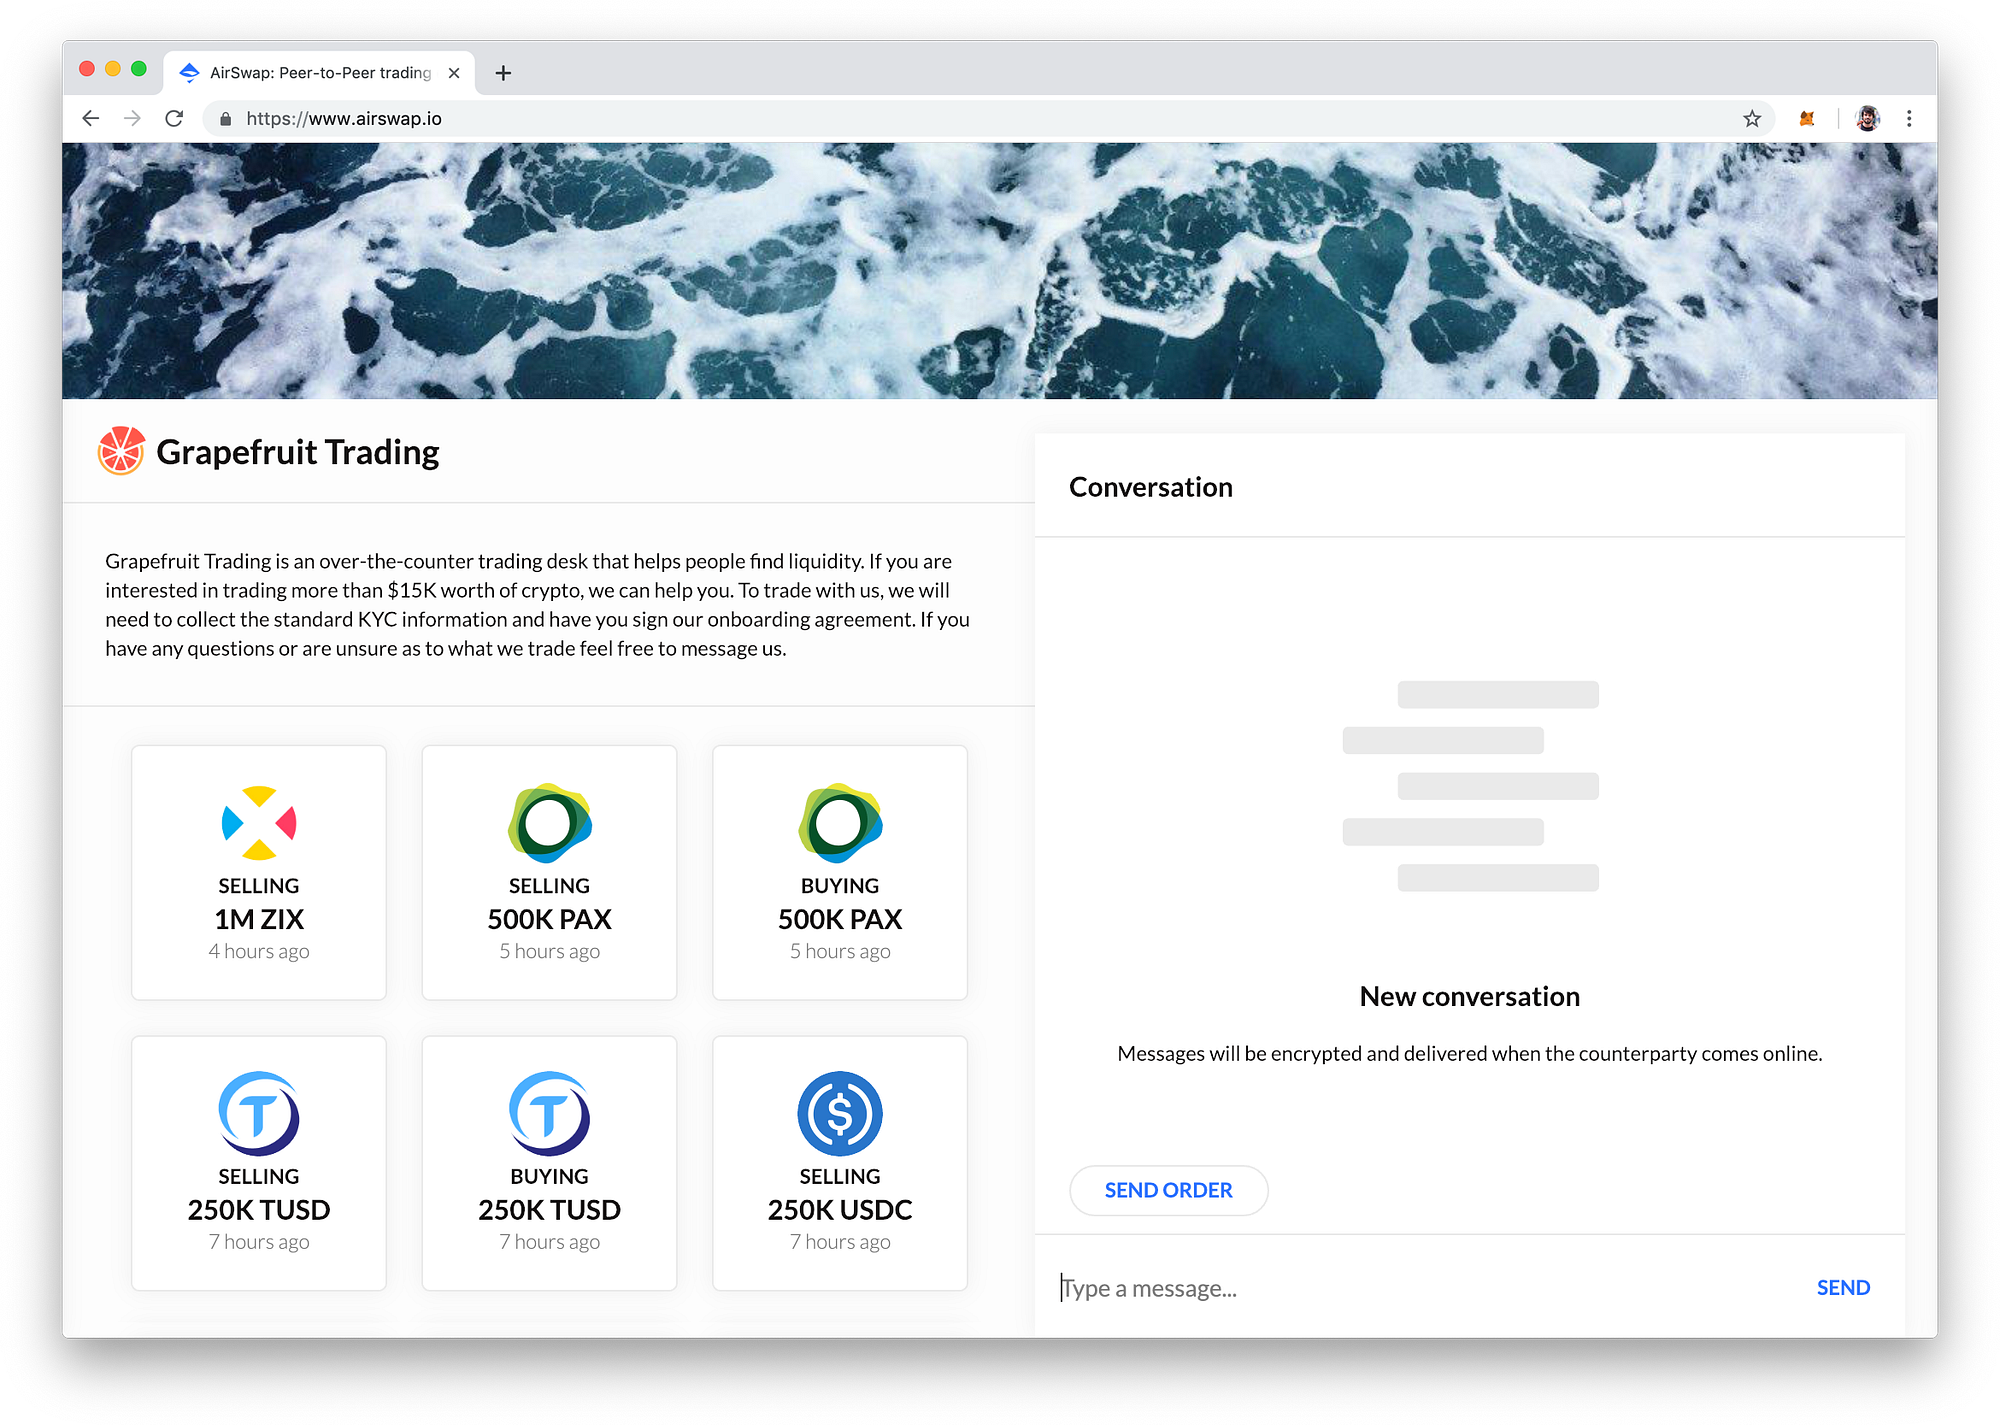Click the USDC token icon

click(x=840, y=1113)
